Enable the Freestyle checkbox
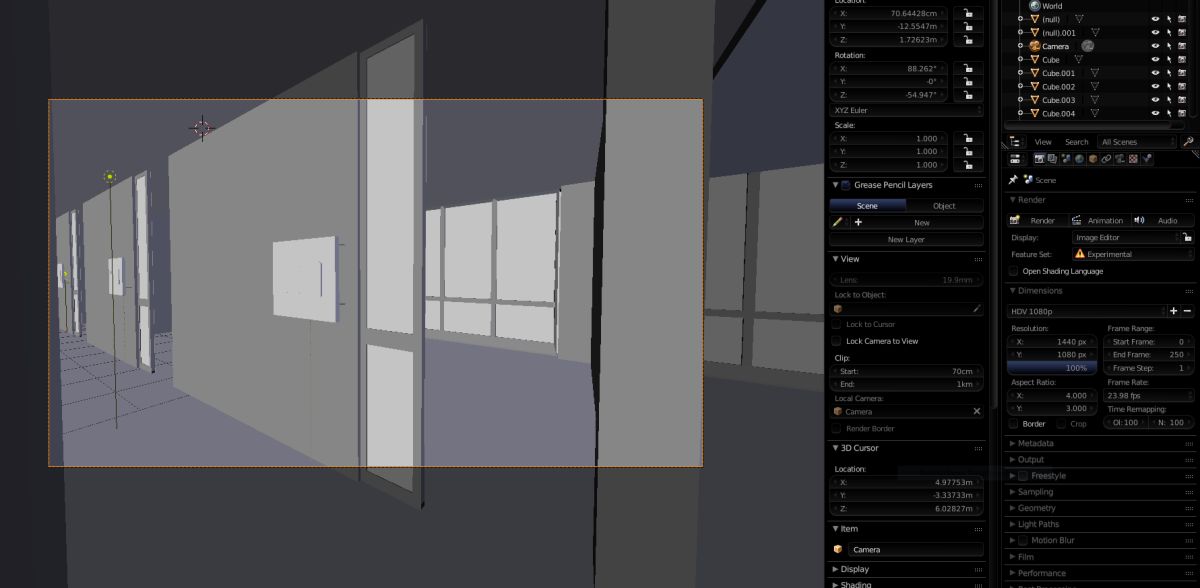1200x588 pixels. pyautogui.click(x=1023, y=476)
